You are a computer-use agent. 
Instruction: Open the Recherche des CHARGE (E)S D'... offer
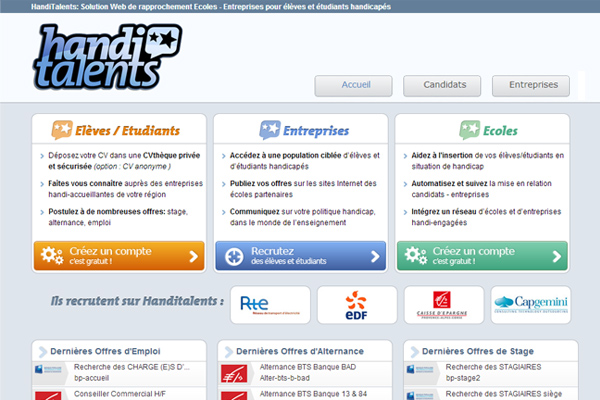click(119, 373)
